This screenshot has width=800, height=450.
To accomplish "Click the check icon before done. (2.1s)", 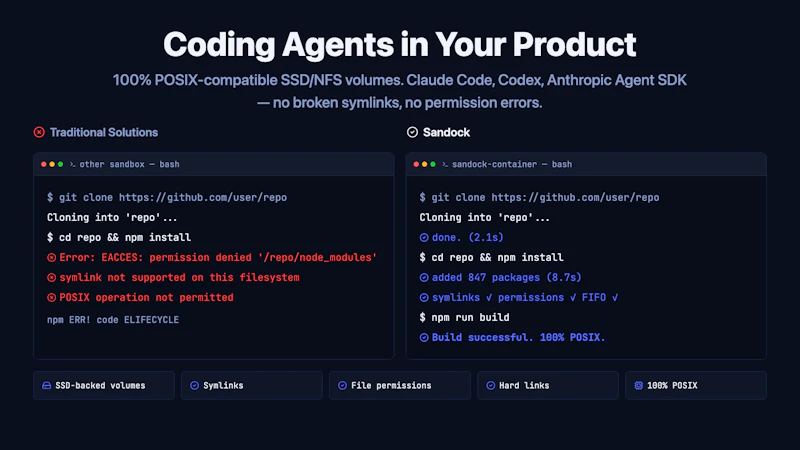I will (x=424, y=237).
